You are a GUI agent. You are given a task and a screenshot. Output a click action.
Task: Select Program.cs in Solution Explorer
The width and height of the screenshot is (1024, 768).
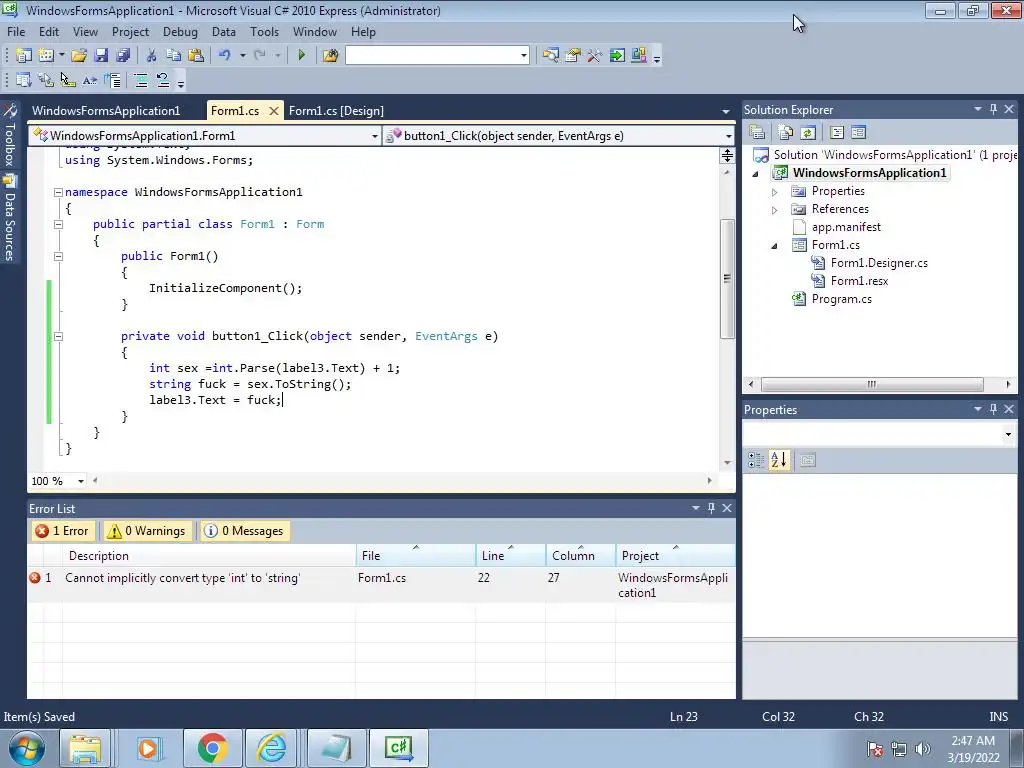[841, 299]
